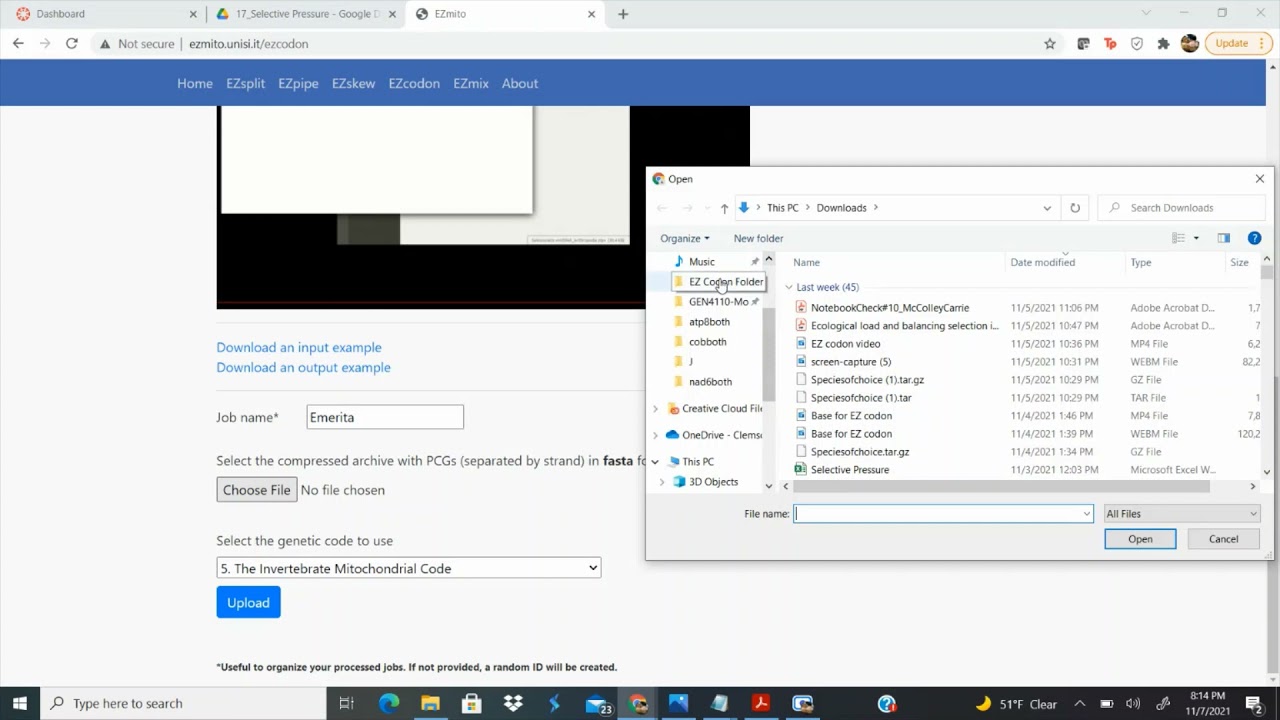Open the Chrome Extensions puzzle icon
This screenshot has height=720, width=1280.
pyautogui.click(x=1163, y=43)
